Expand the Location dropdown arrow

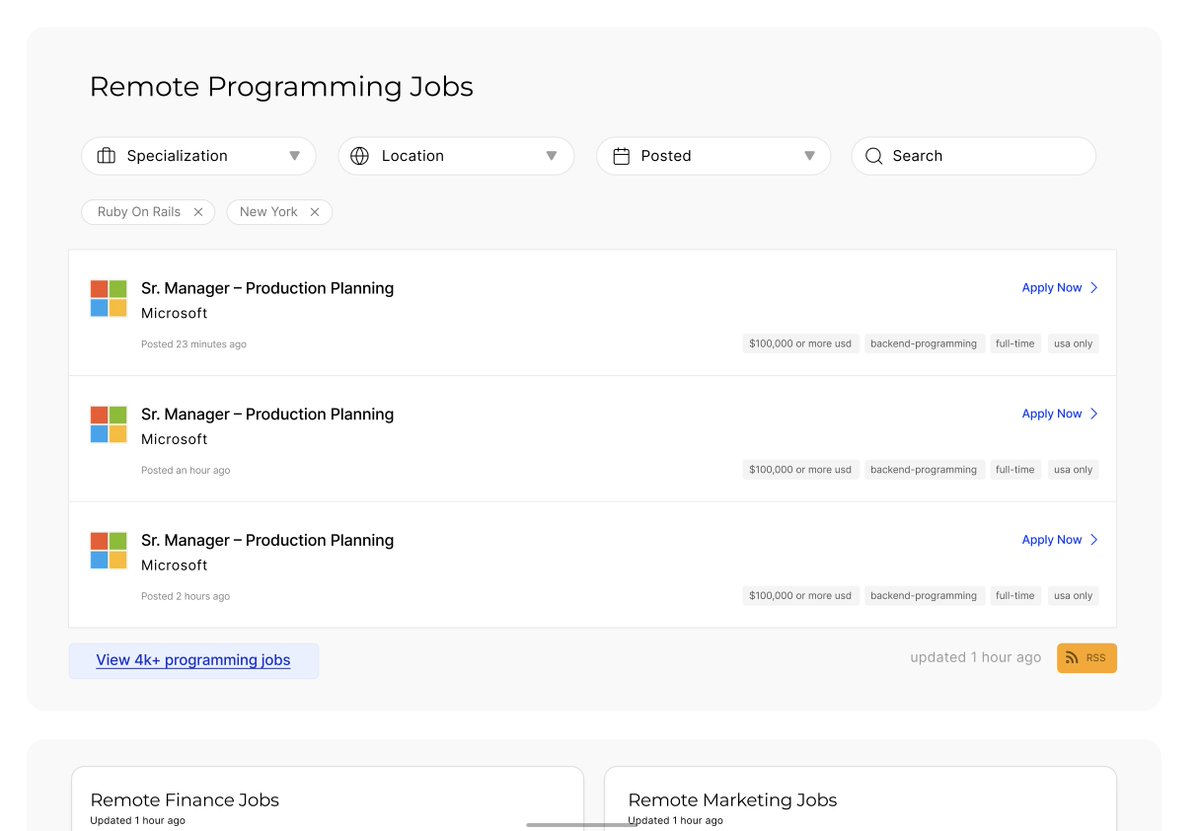[552, 156]
